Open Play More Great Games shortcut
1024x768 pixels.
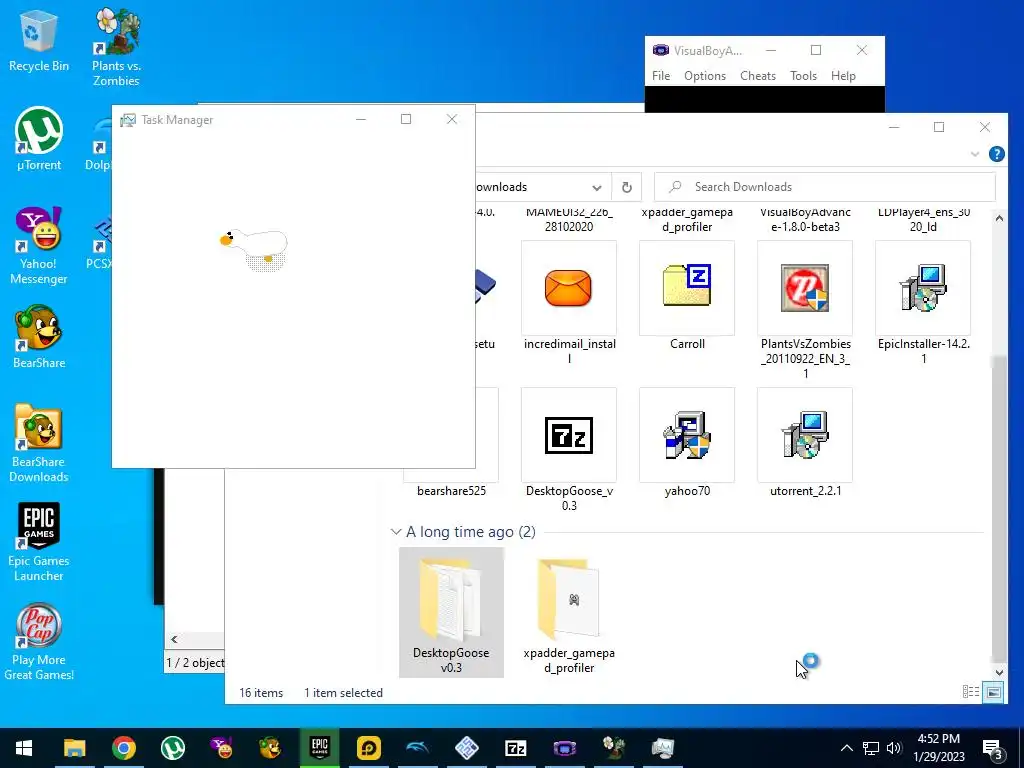[x=39, y=642]
